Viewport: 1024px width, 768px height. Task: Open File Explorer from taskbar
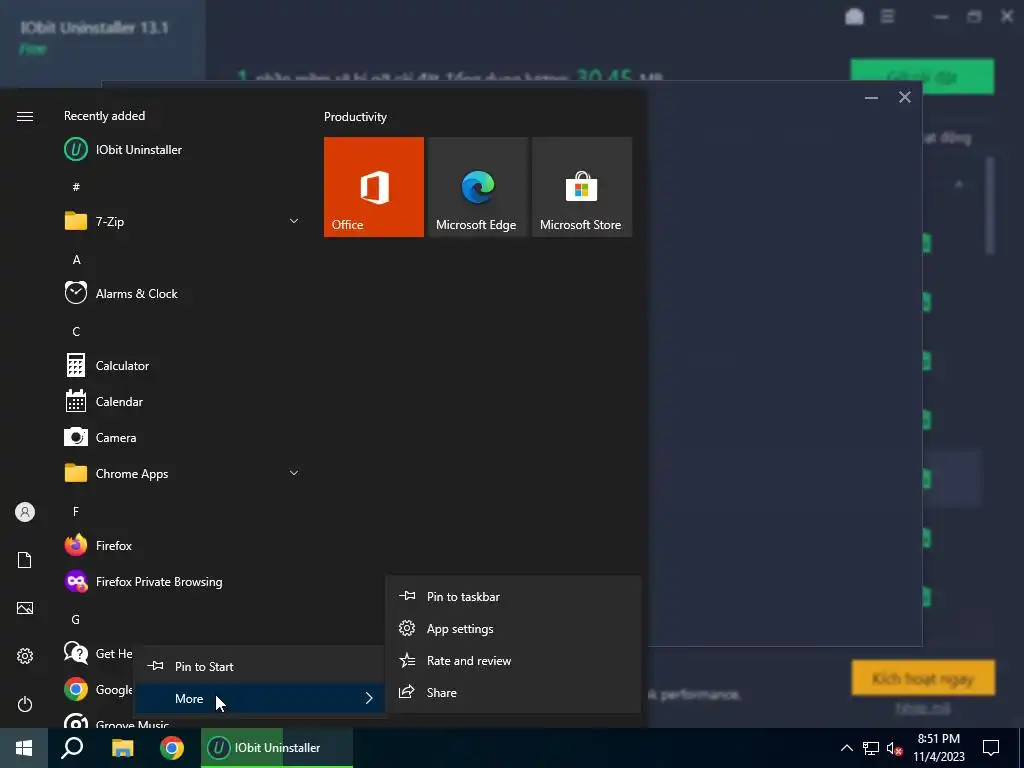click(x=122, y=748)
